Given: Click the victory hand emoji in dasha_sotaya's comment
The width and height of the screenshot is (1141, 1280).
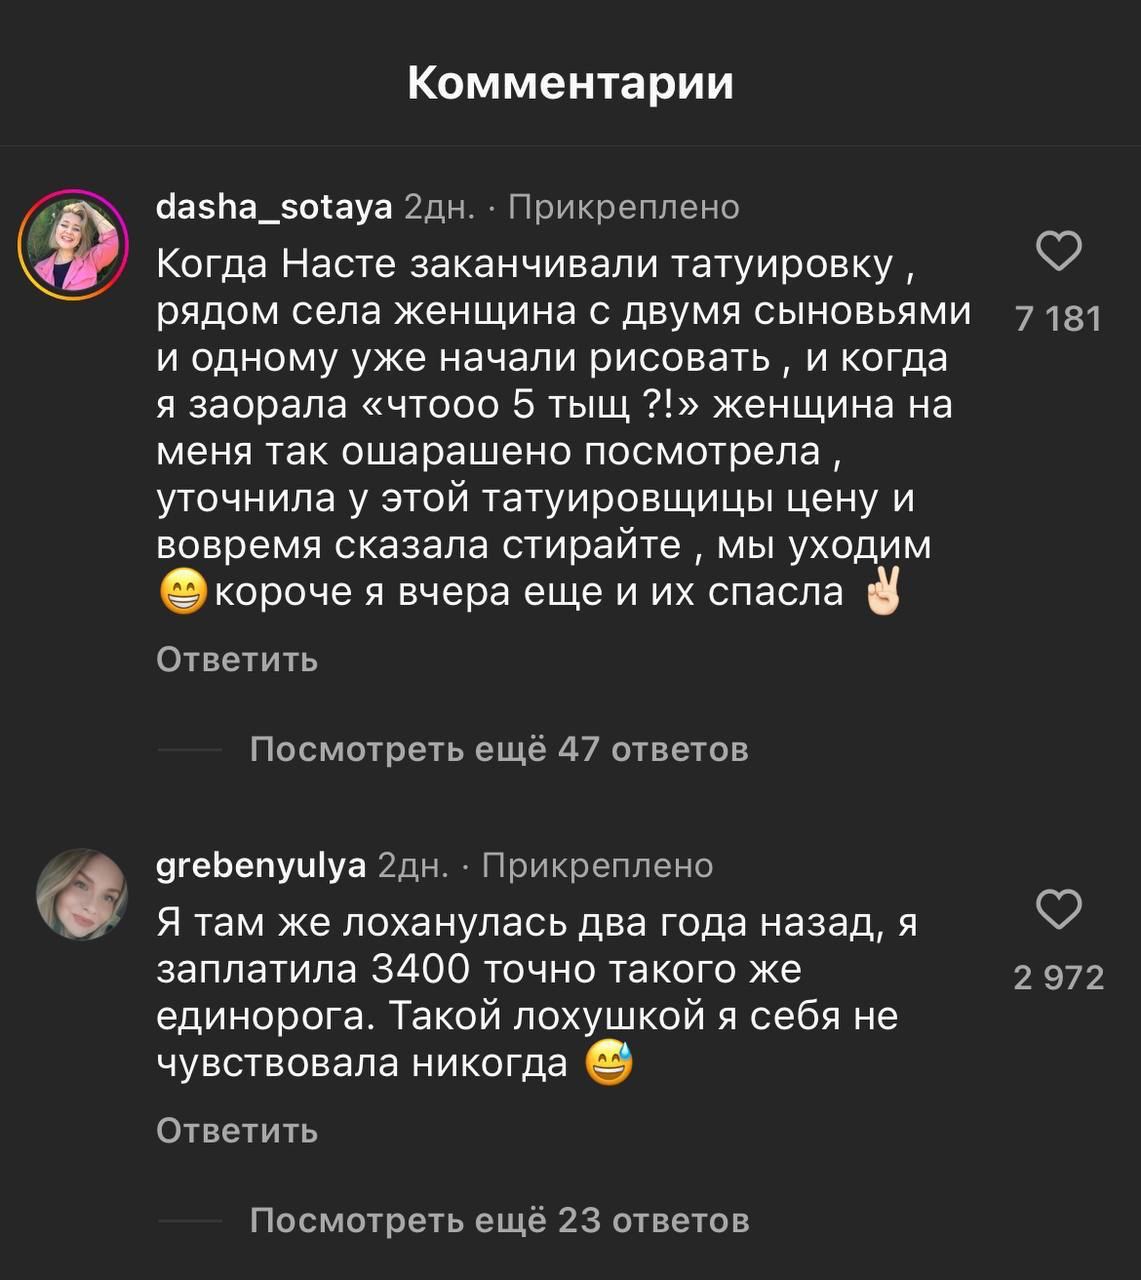Looking at the screenshot, I should pyautogui.click(x=883, y=591).
